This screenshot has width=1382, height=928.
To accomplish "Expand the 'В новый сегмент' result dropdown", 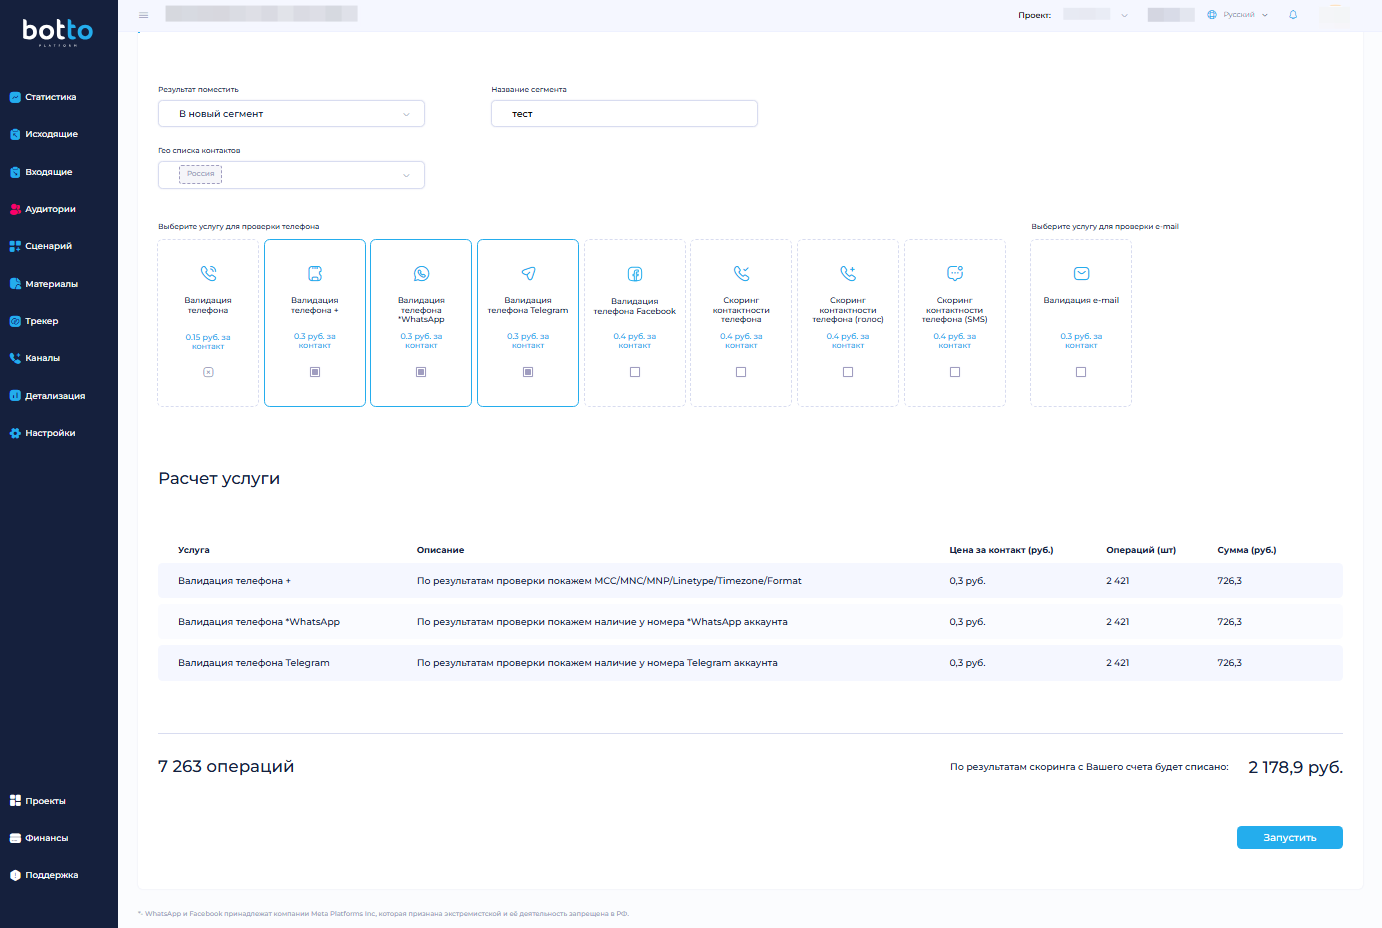I will (x=291, y=114).
